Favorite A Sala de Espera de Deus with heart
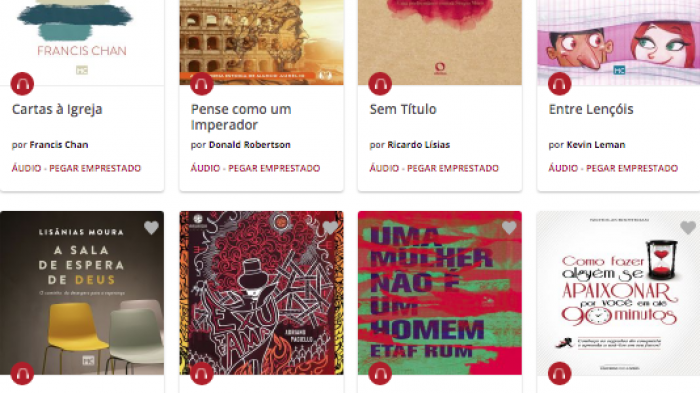Screen dimensions: 700x393 151,228
